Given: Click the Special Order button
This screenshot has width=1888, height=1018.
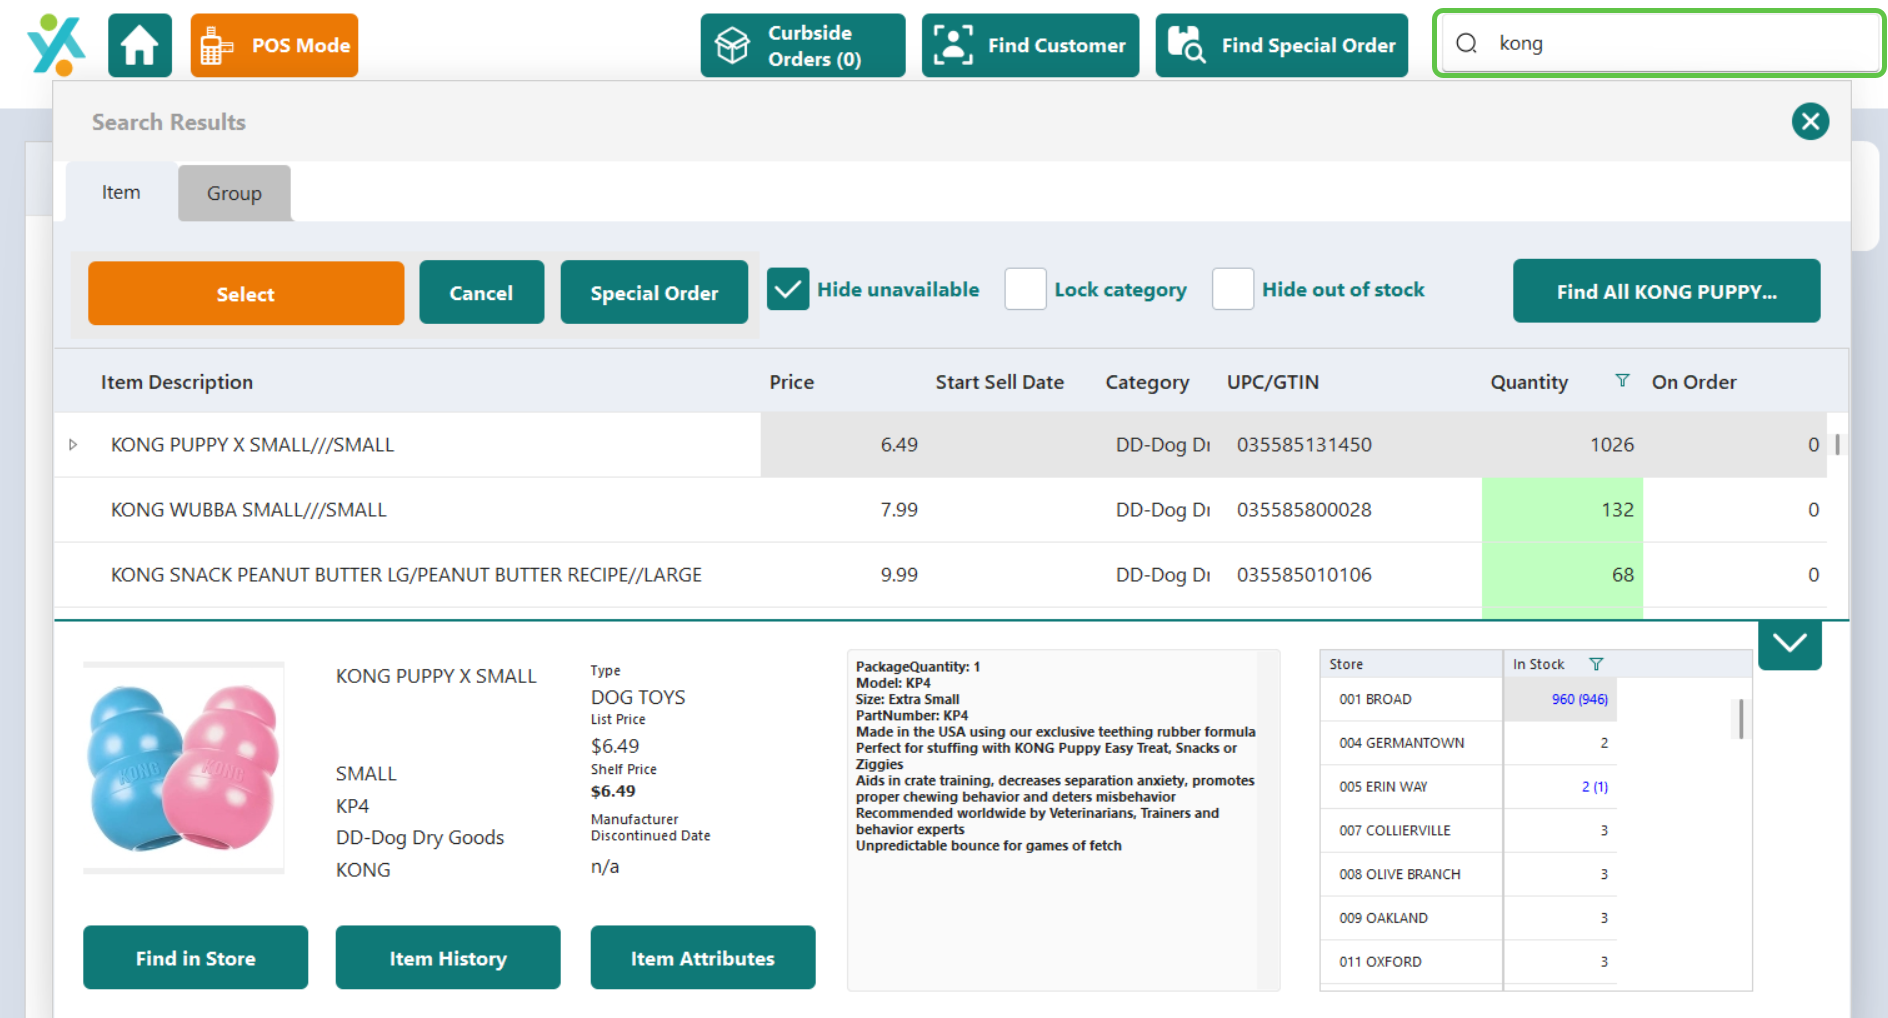Looking at the screenshot, I should (x=654, y=293).
